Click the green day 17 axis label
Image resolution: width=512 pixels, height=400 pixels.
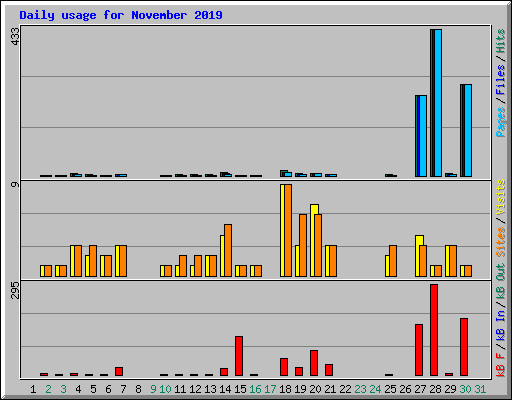tap(270, 389)
